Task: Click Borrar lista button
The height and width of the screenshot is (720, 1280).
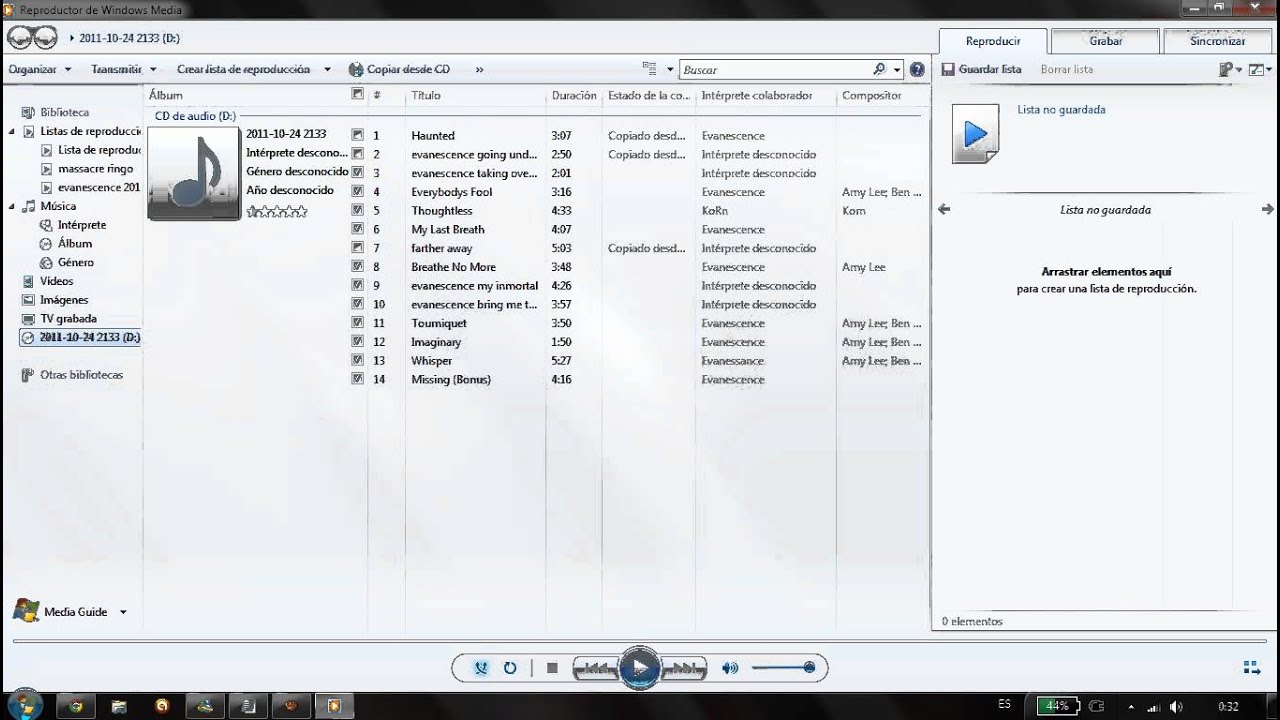Action: point(1067,70)
